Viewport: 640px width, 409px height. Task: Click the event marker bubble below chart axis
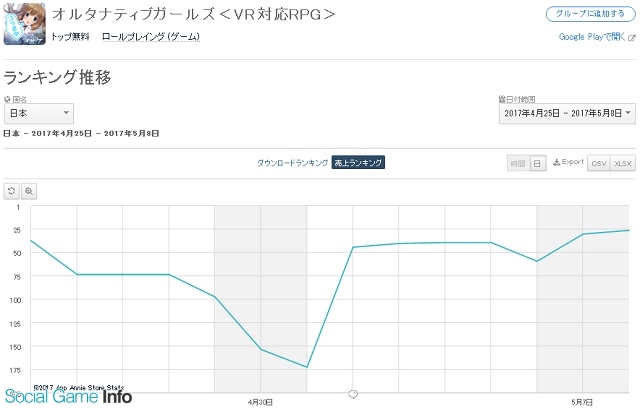353,394
